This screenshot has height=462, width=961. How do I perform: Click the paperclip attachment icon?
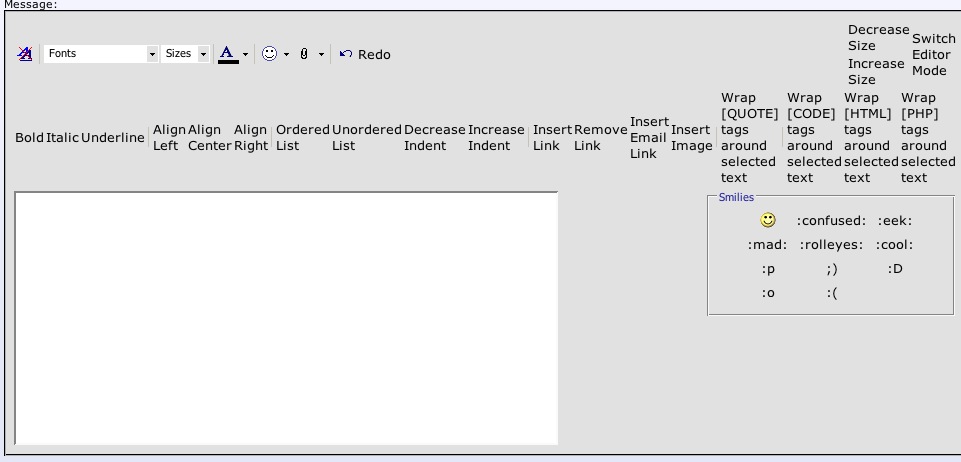coord(304,54)
